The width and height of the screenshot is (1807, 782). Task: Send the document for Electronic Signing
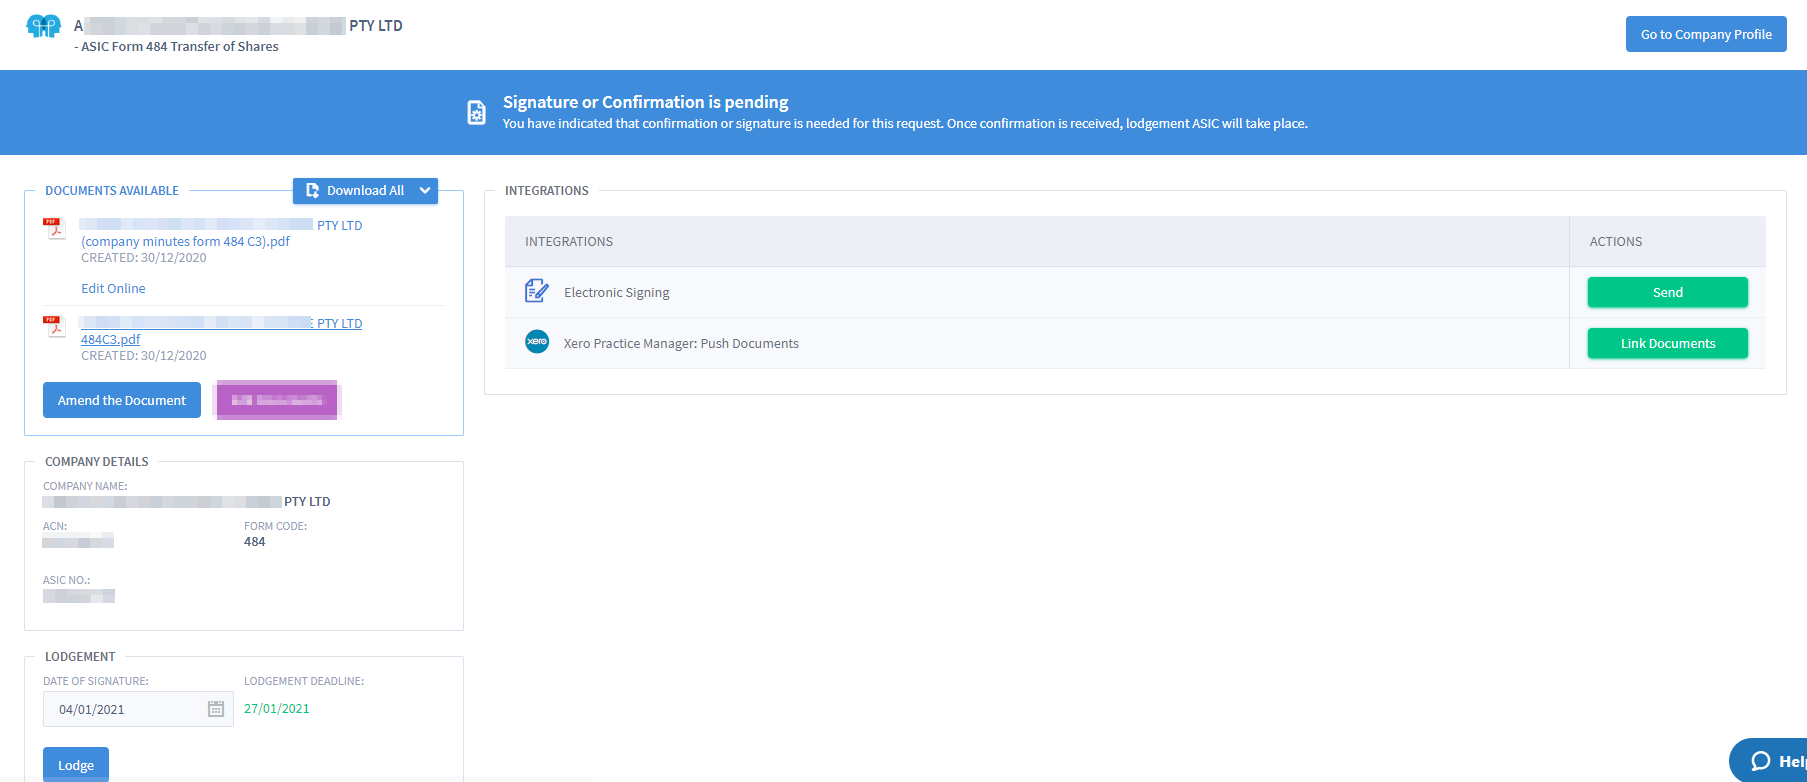coord(1667,292)
